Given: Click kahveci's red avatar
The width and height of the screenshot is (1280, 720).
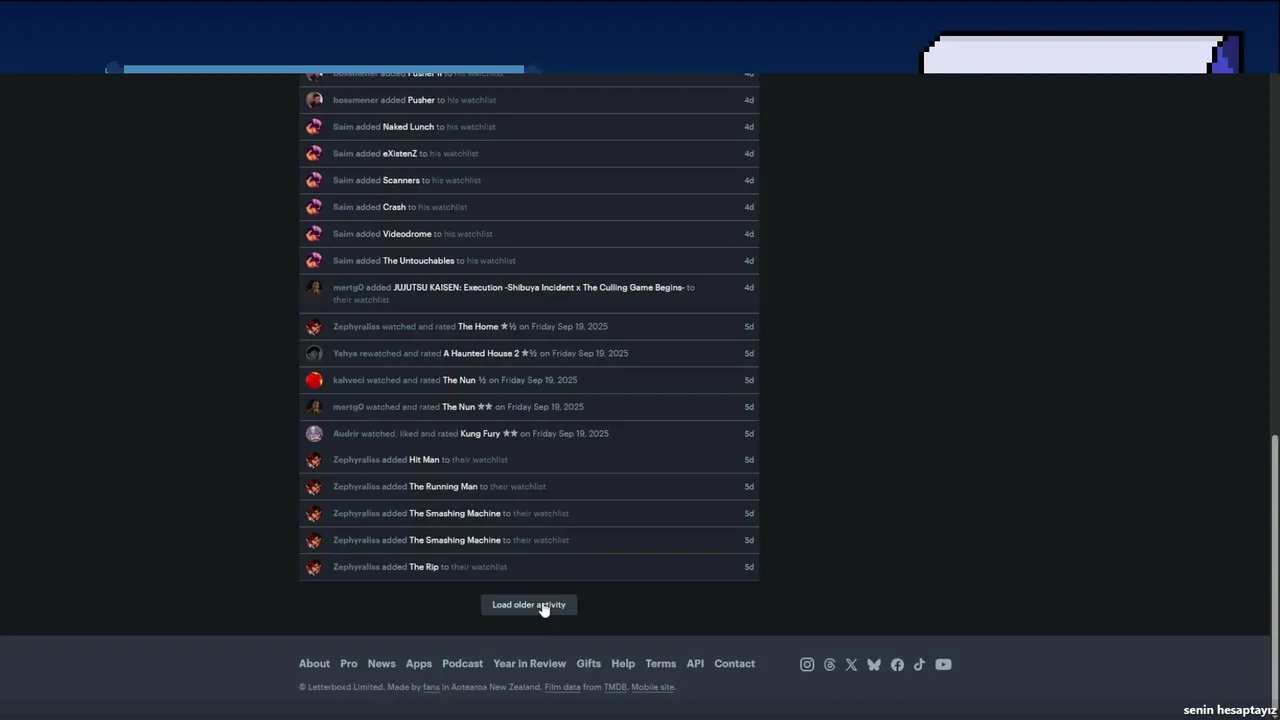Looking at the screenshot, I should (314, 380).
